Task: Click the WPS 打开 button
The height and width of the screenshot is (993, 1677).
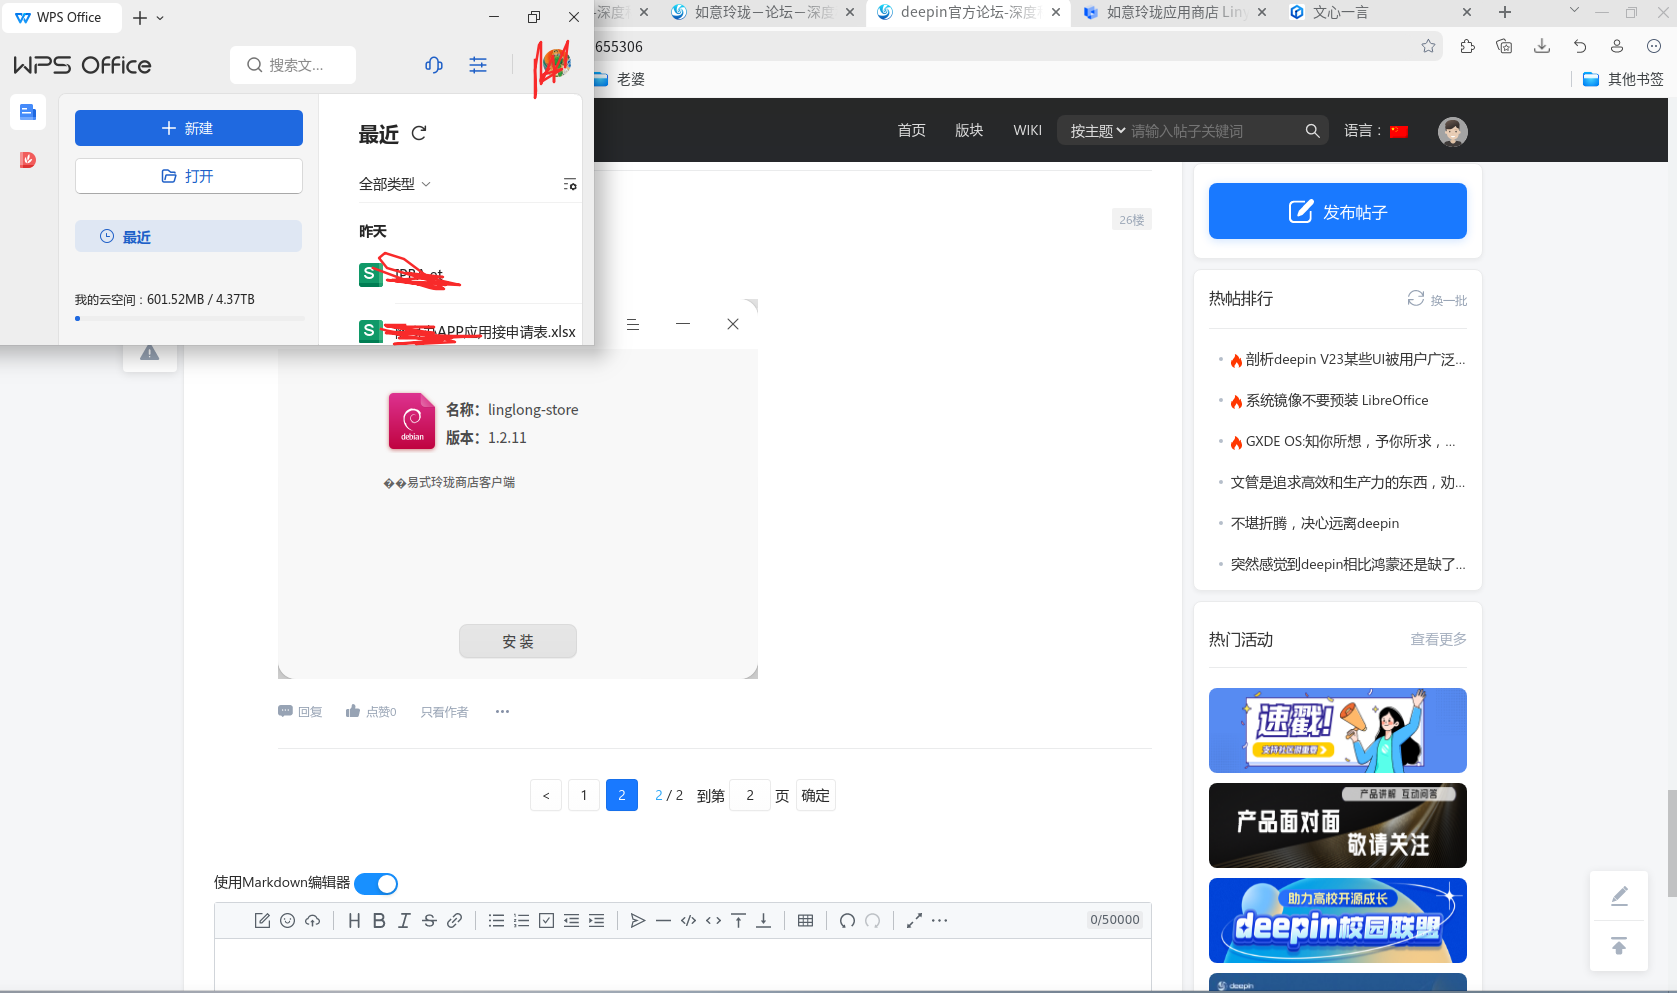Action: coord(189,176)
